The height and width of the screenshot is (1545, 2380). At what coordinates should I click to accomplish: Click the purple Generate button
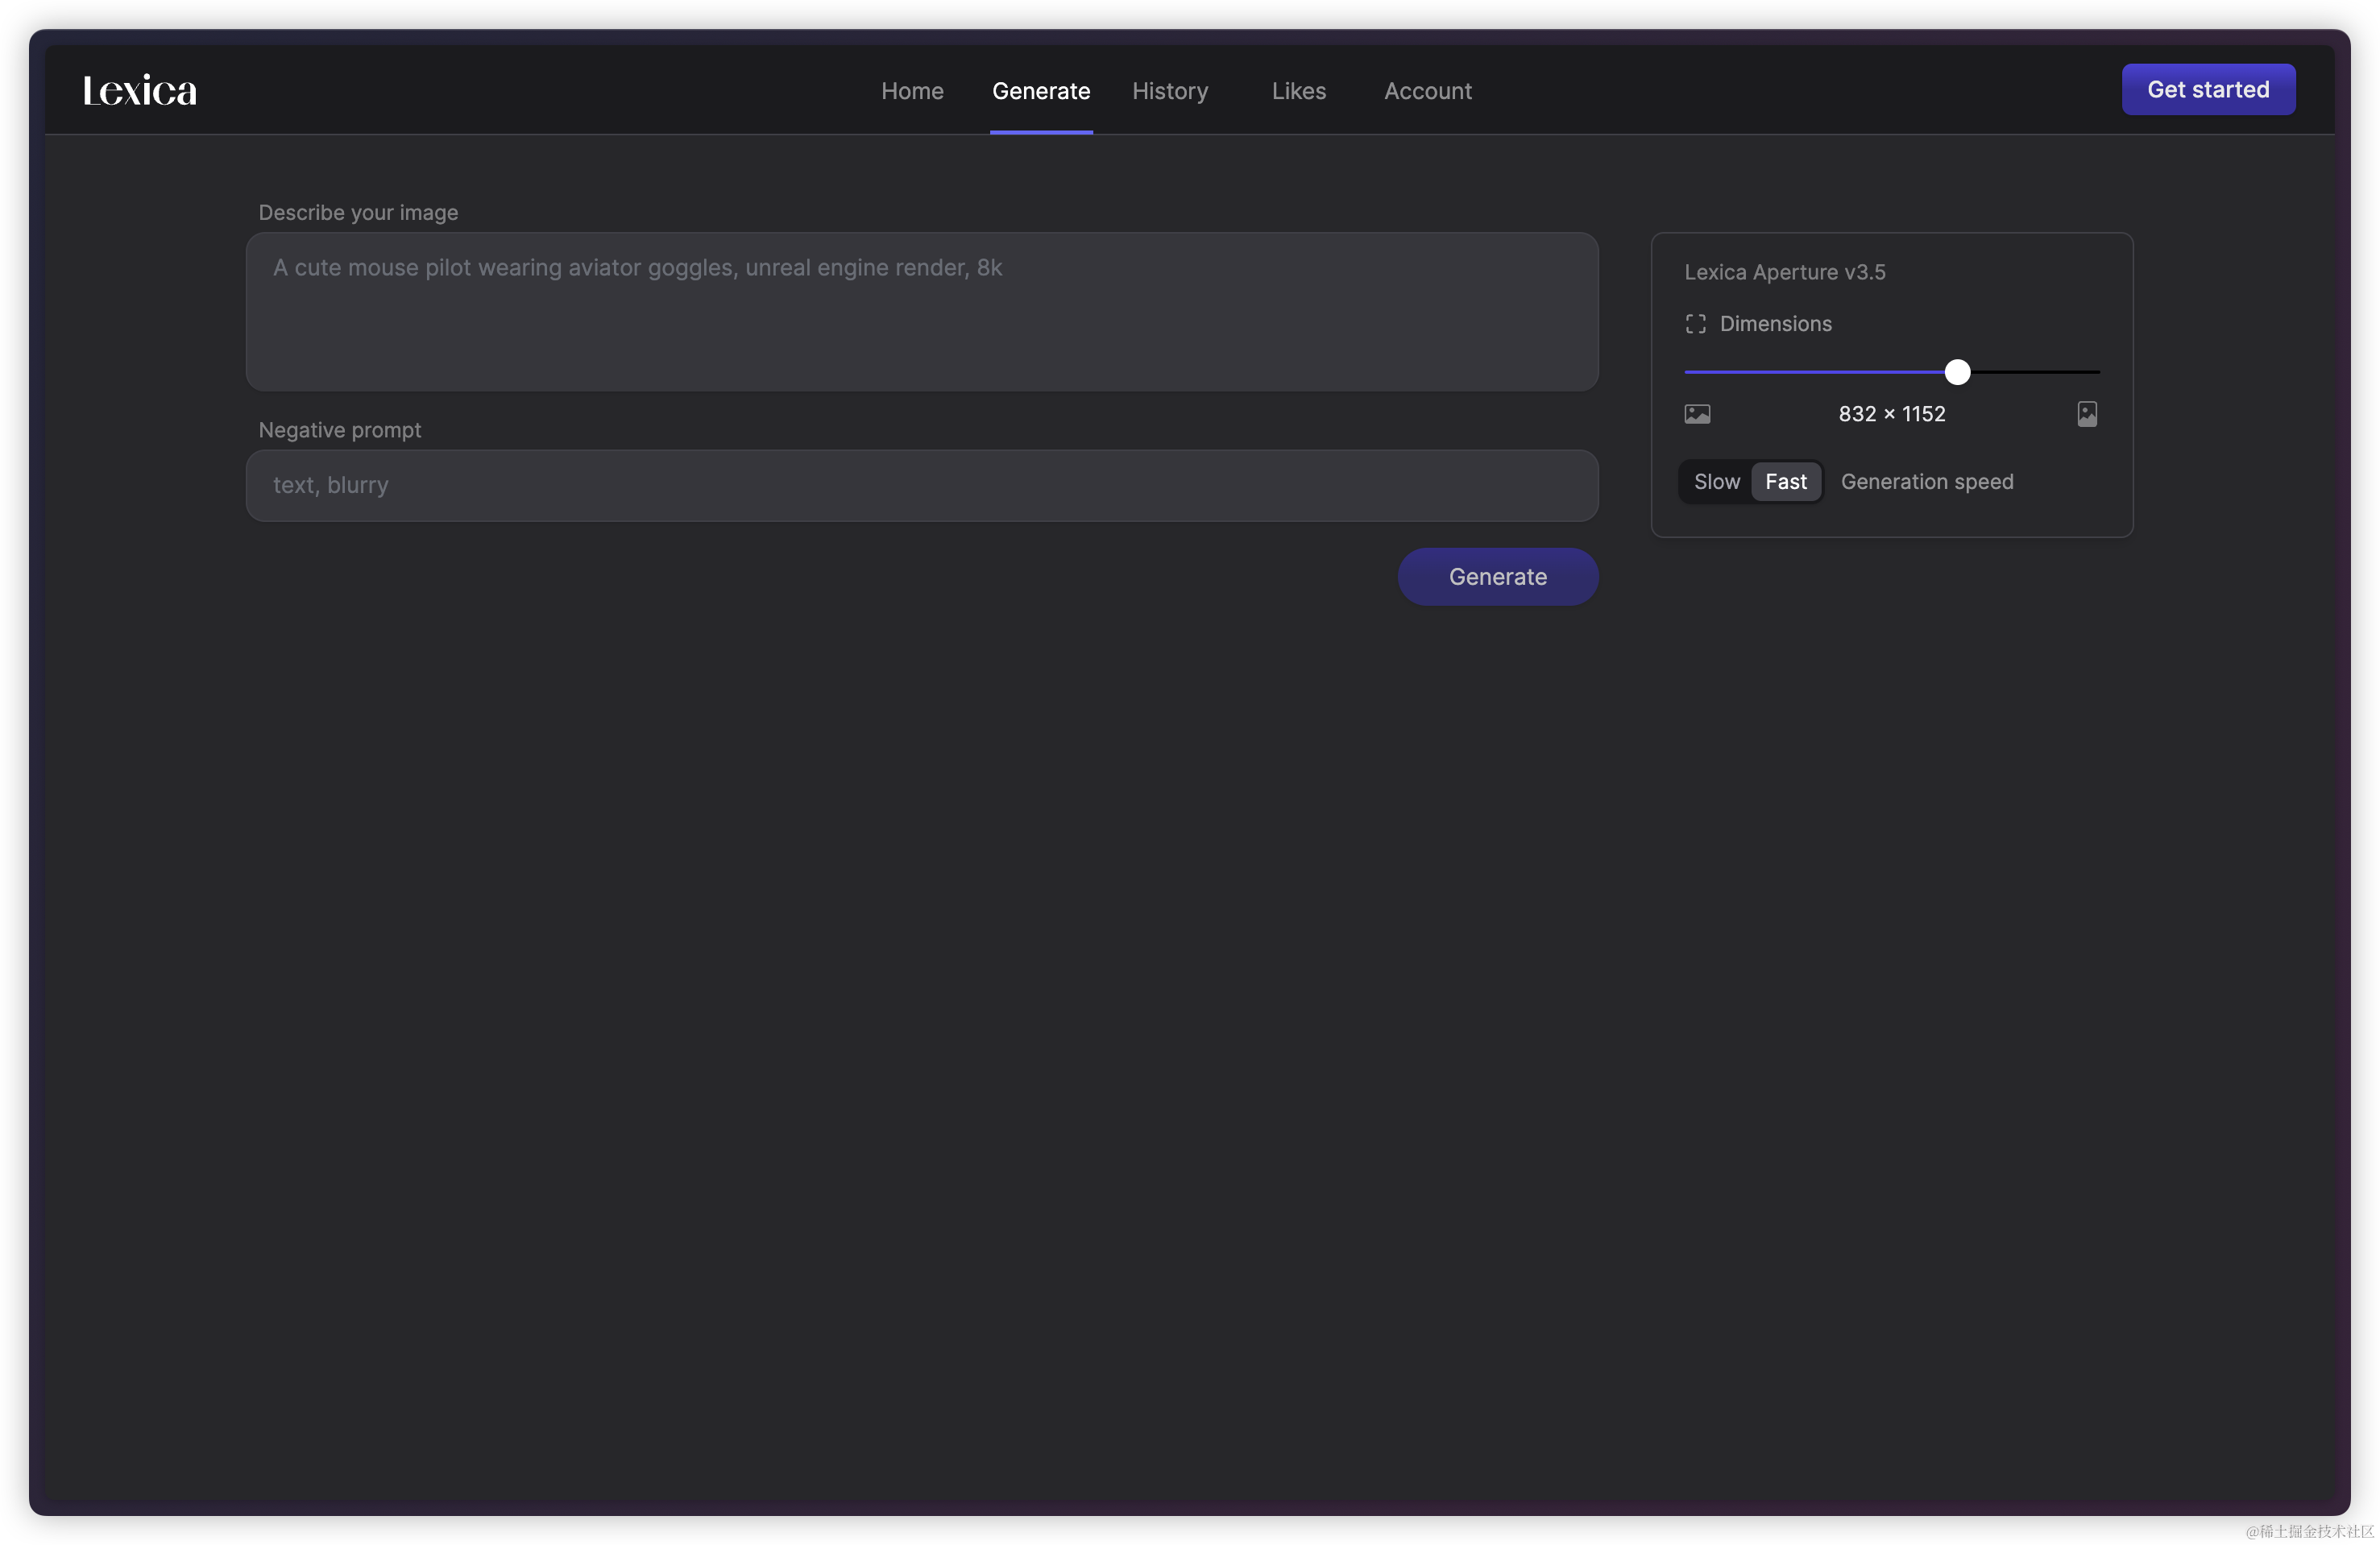1497,577
